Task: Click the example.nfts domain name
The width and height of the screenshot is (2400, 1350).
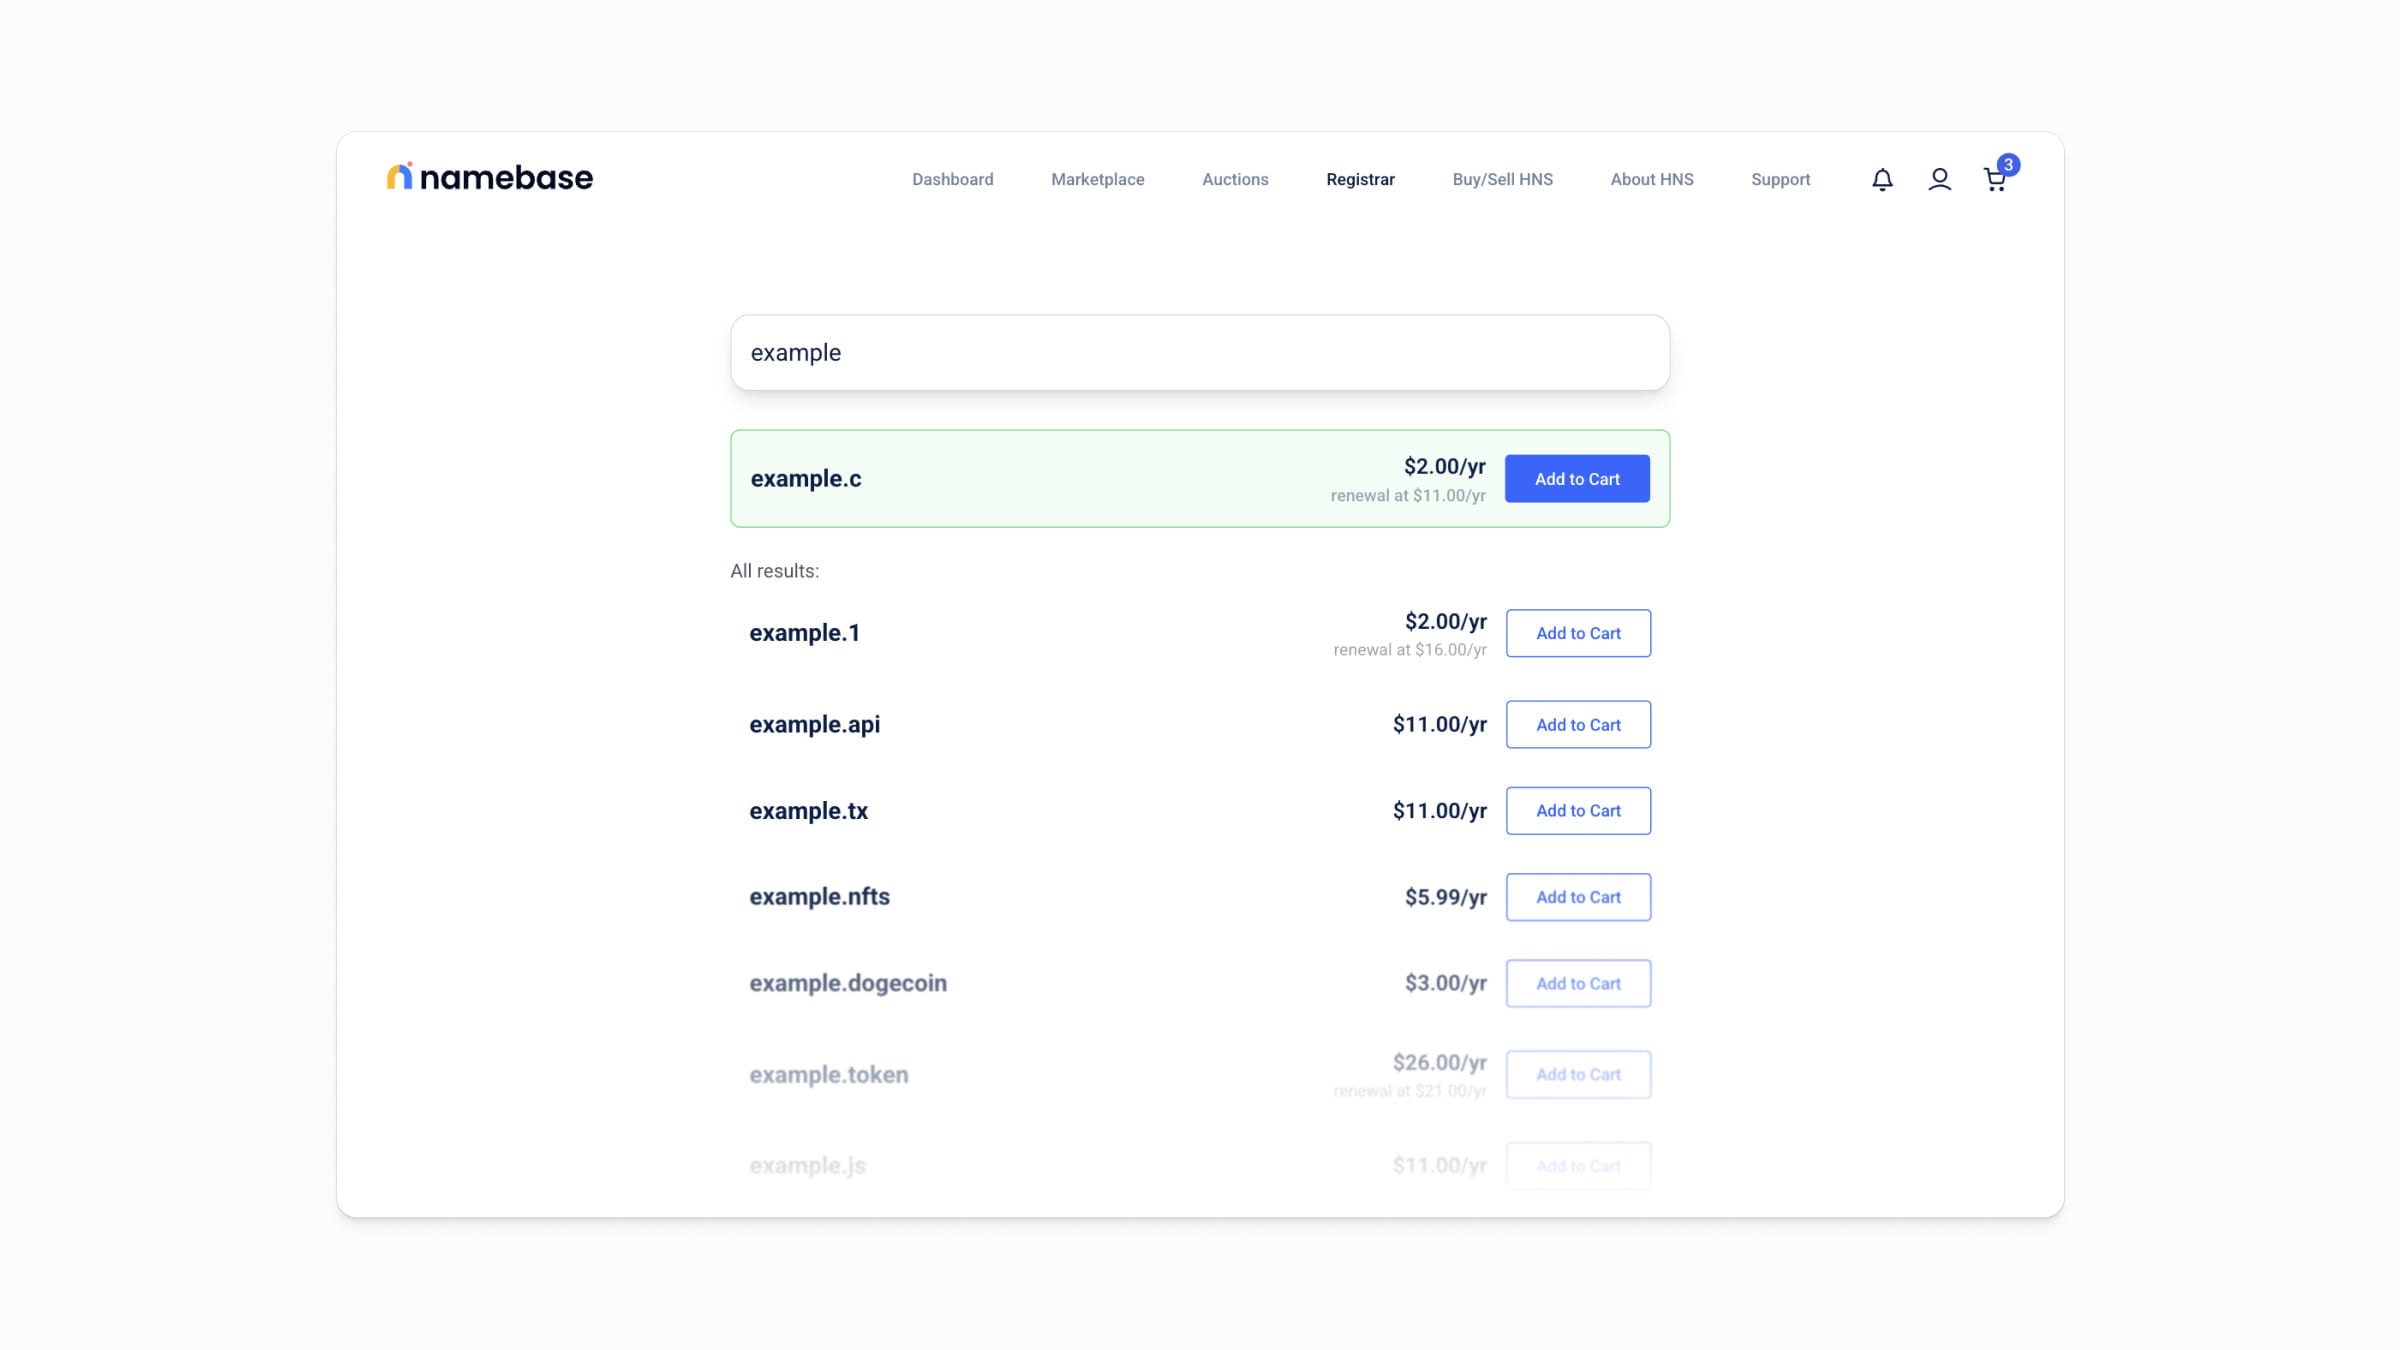Action: [x=819, y=897]
